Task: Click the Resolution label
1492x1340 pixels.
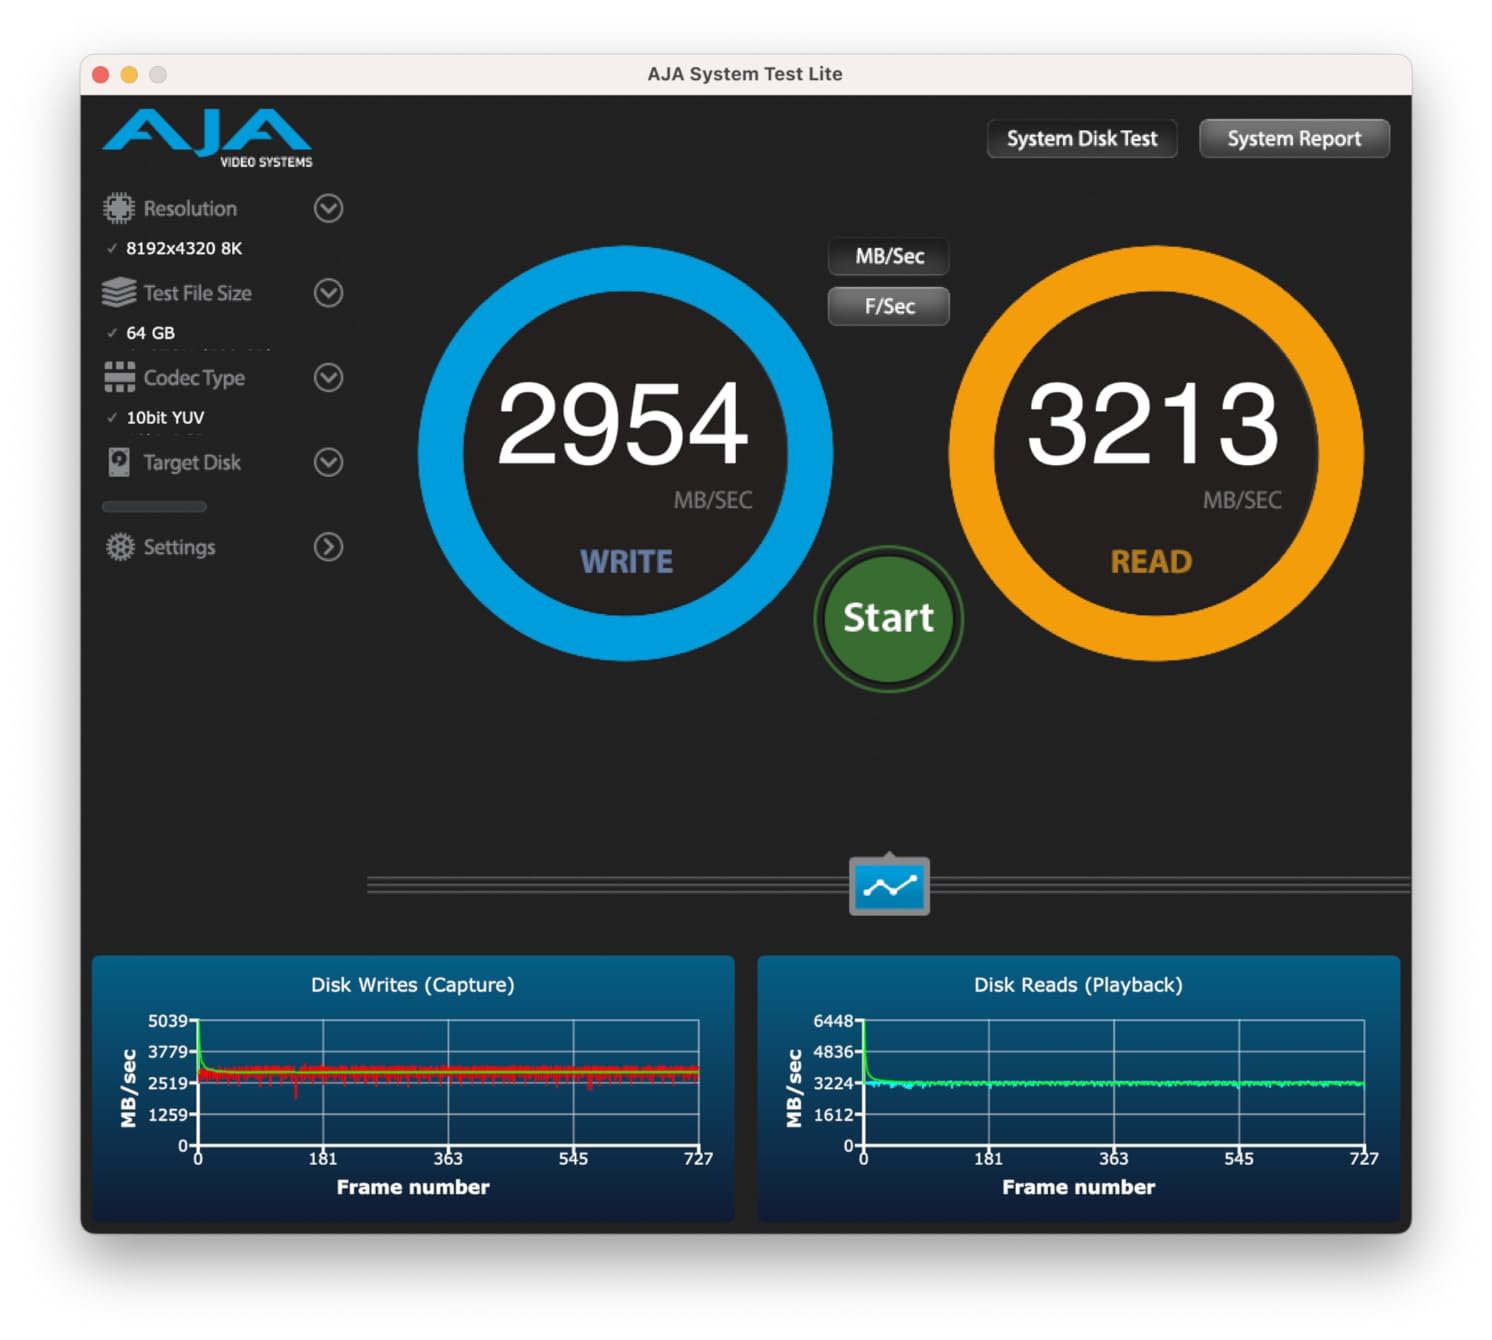Action: coord(190,209)
